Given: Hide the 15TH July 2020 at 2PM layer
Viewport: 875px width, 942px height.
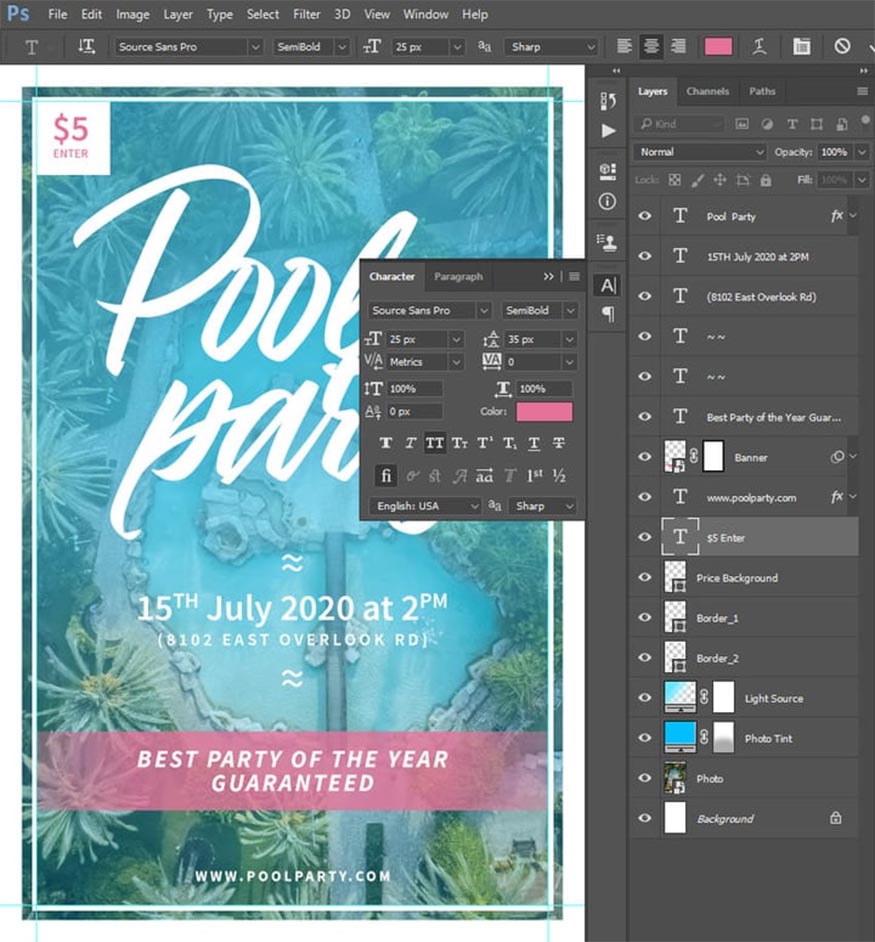Looking at the screenshot, I should [x=645, y=256].
